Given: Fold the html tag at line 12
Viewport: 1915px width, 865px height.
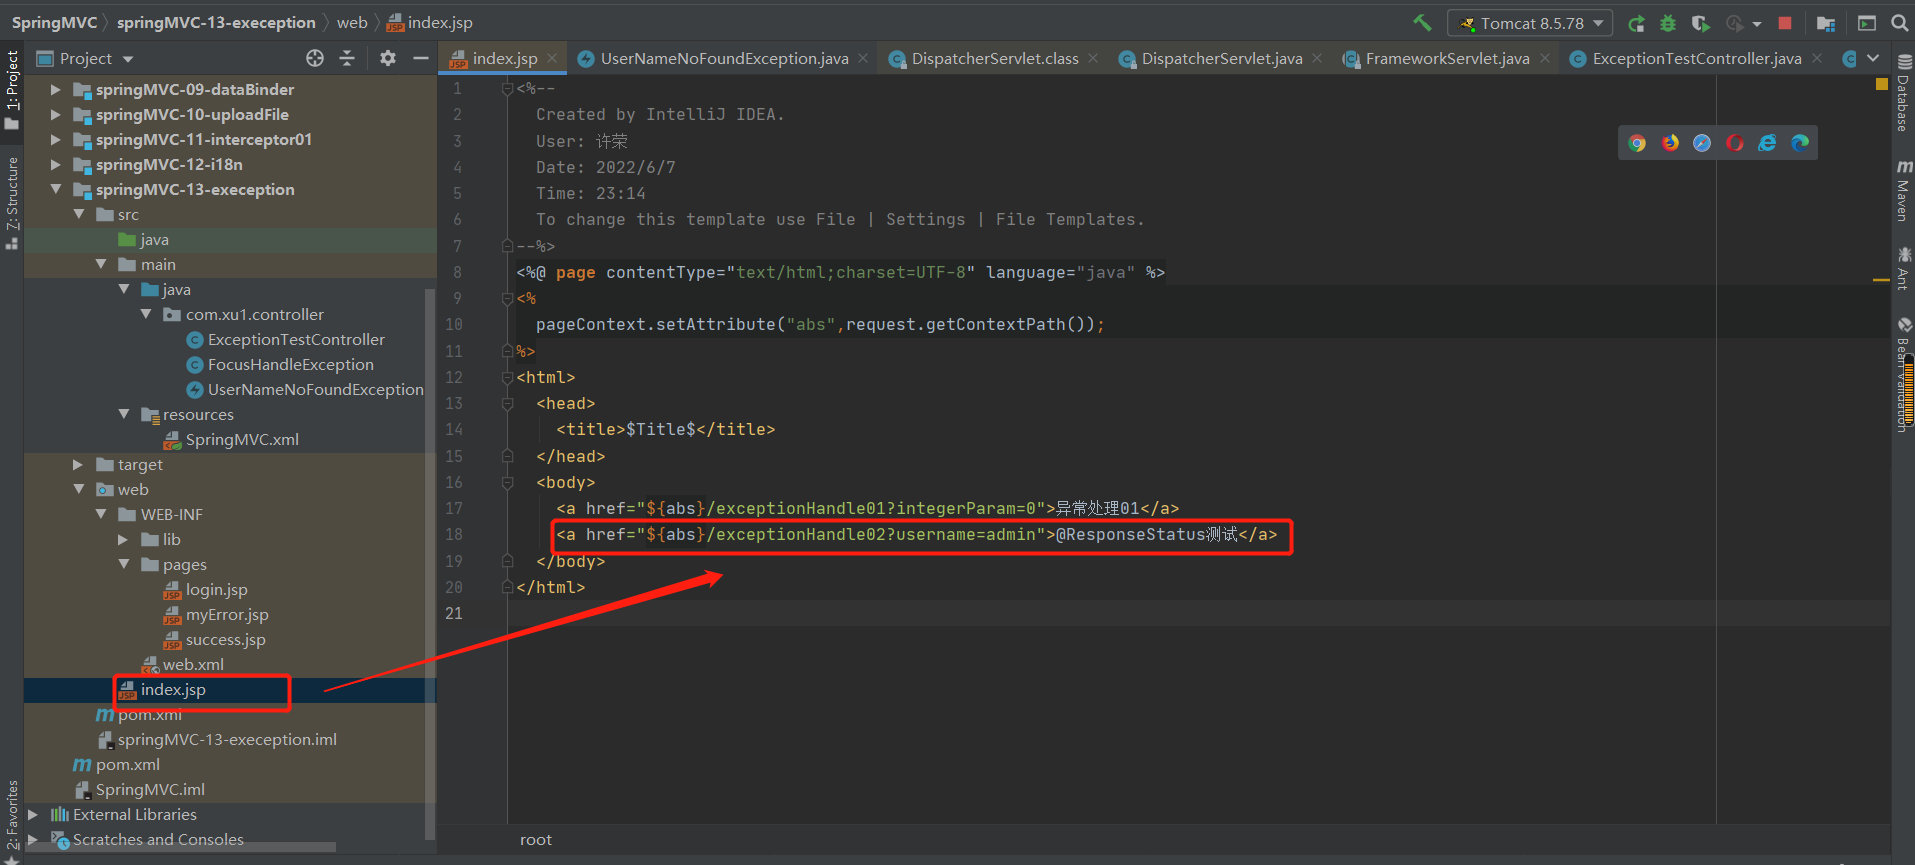Looking at the screenshot, I should (x=507, y=377).
